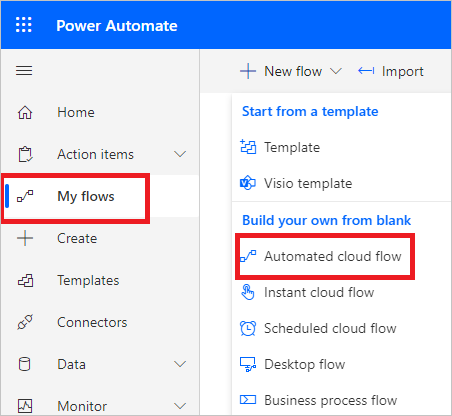Click the Template option icon
452x416 pixels.
tap(248, 147)
